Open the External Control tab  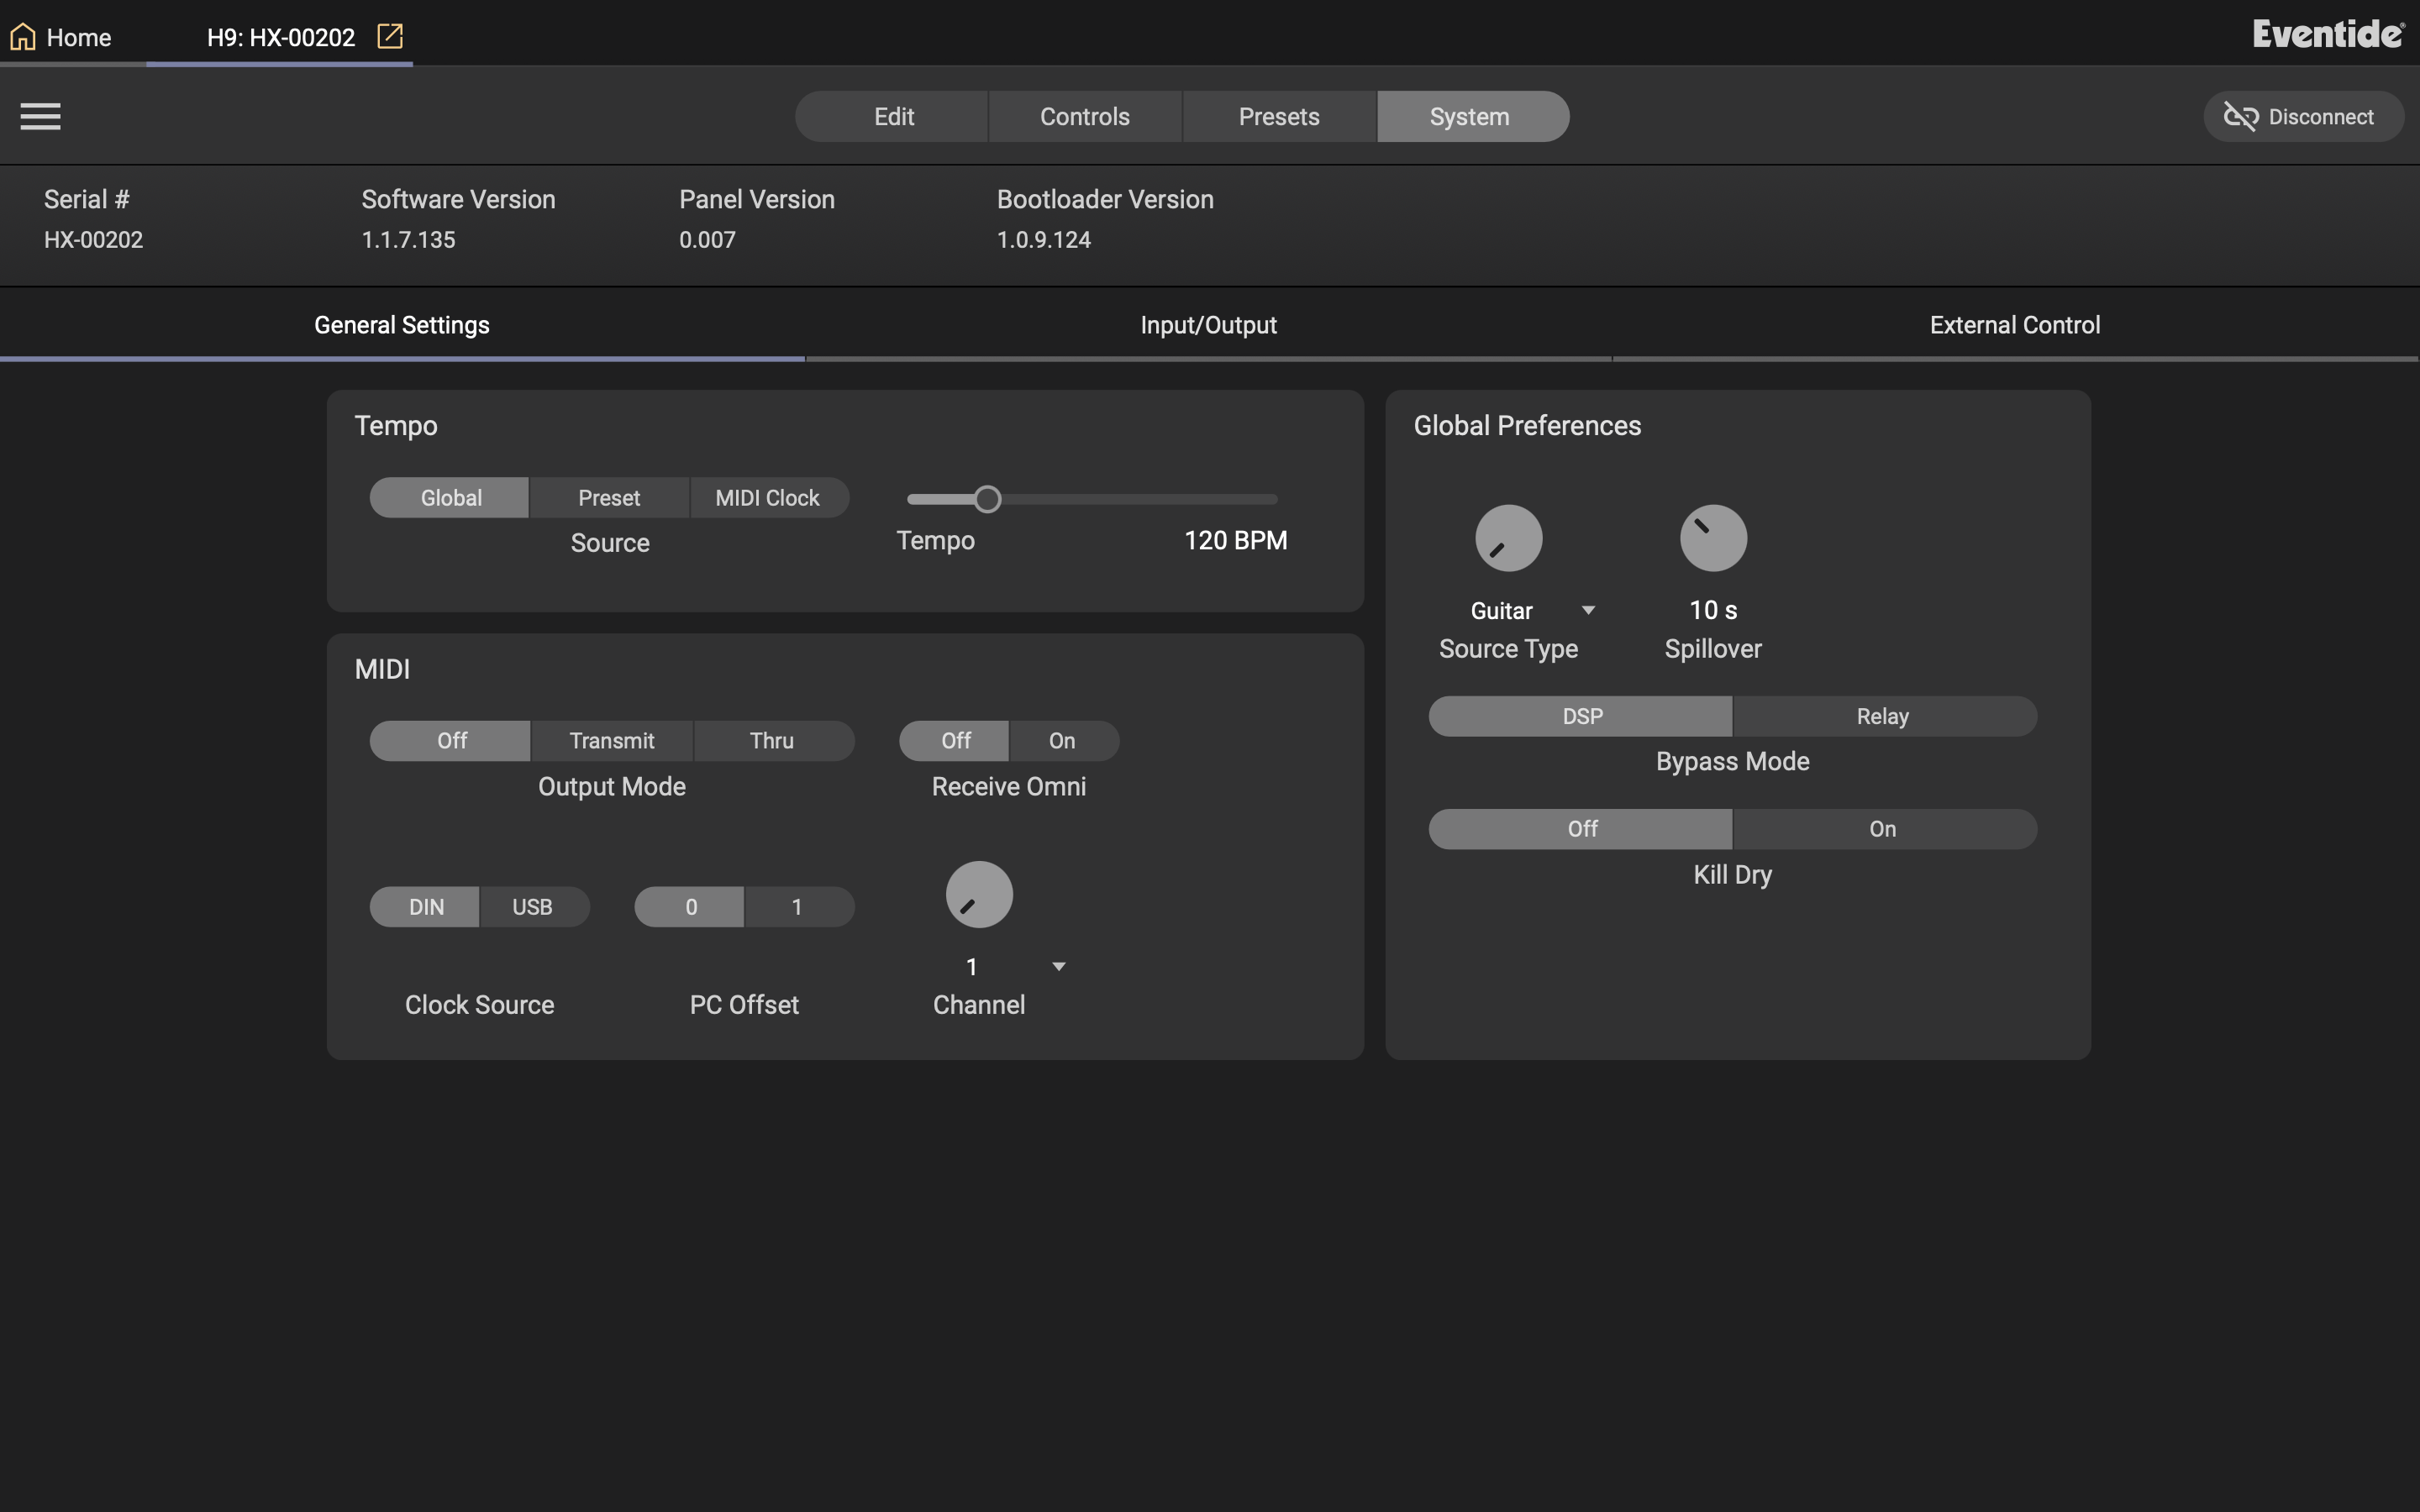coord(2014,325)
